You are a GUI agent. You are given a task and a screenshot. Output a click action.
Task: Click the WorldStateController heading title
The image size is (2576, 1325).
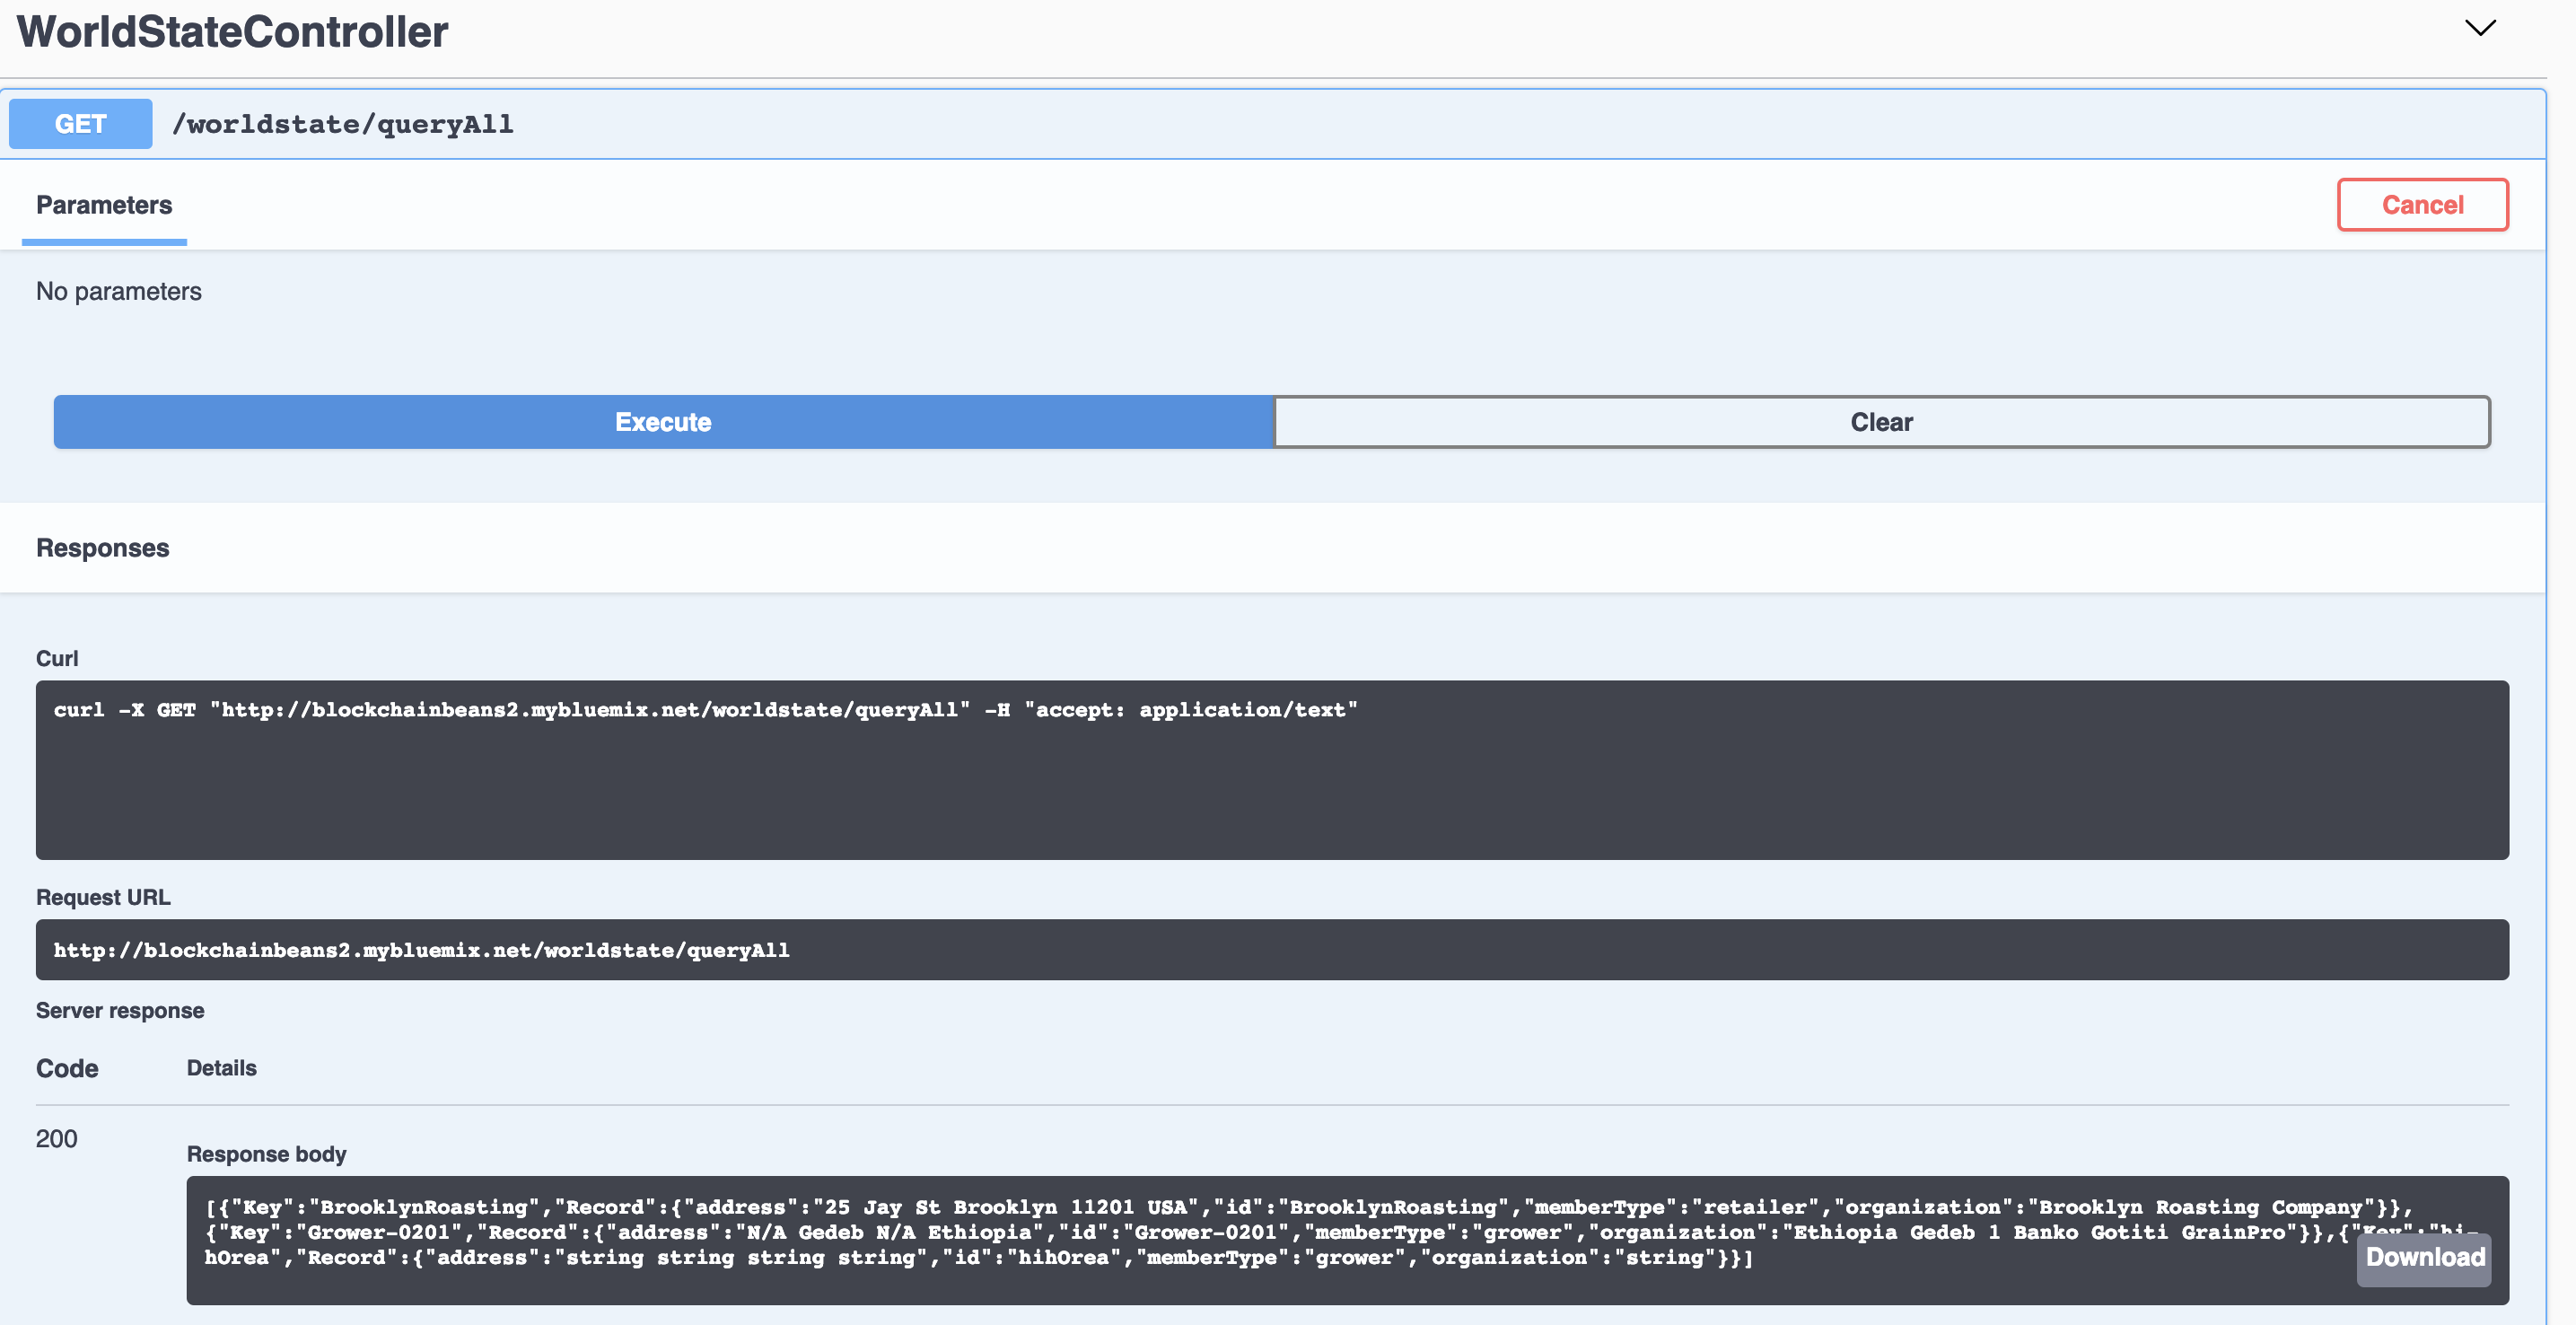click(x=232, y=32)
